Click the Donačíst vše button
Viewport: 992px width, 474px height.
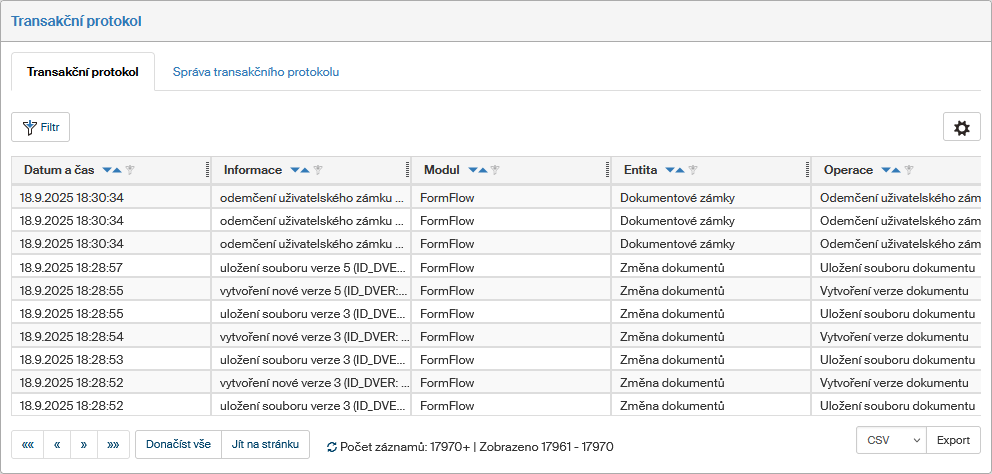click(x=179, y=444)
